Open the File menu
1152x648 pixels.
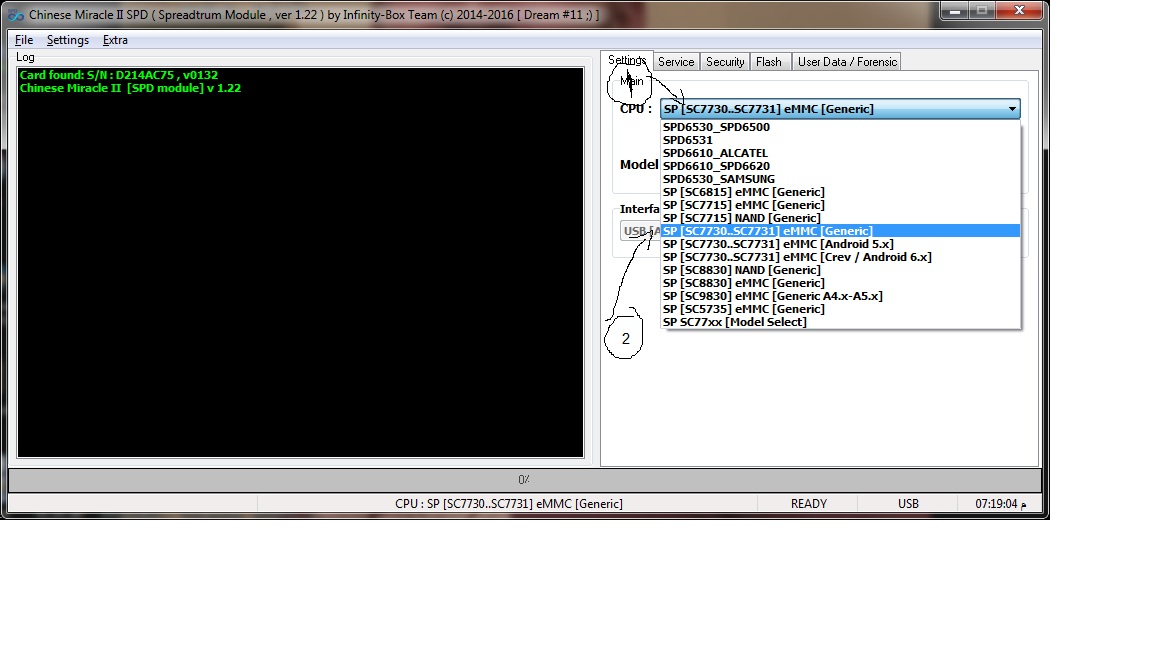[24, 40]
